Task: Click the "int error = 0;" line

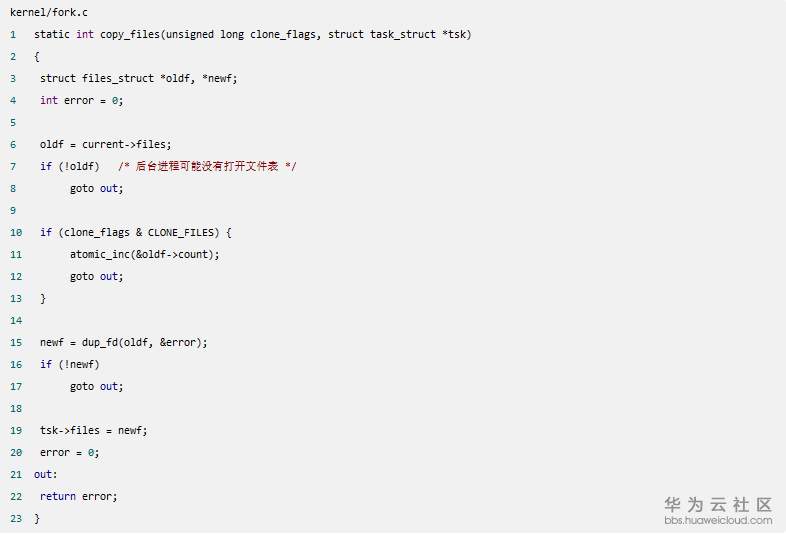Action: click(x=81, y=100)
